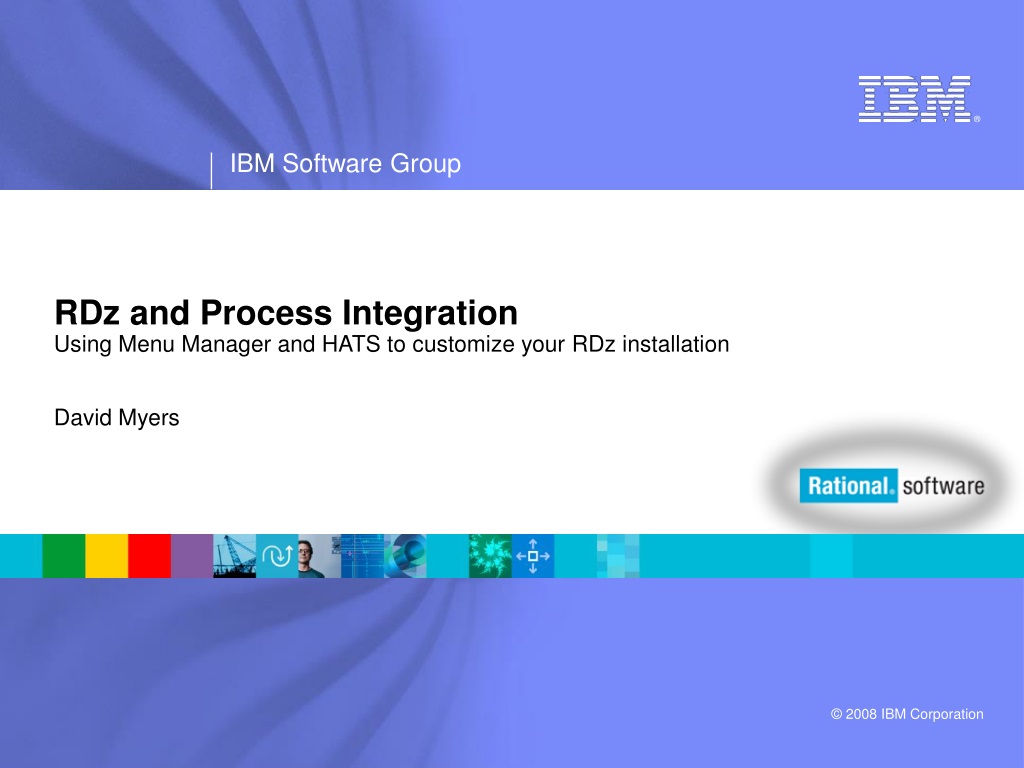Click the blue swirl image tile
The height and width of the screenshot is (768, 1024).
405,556
